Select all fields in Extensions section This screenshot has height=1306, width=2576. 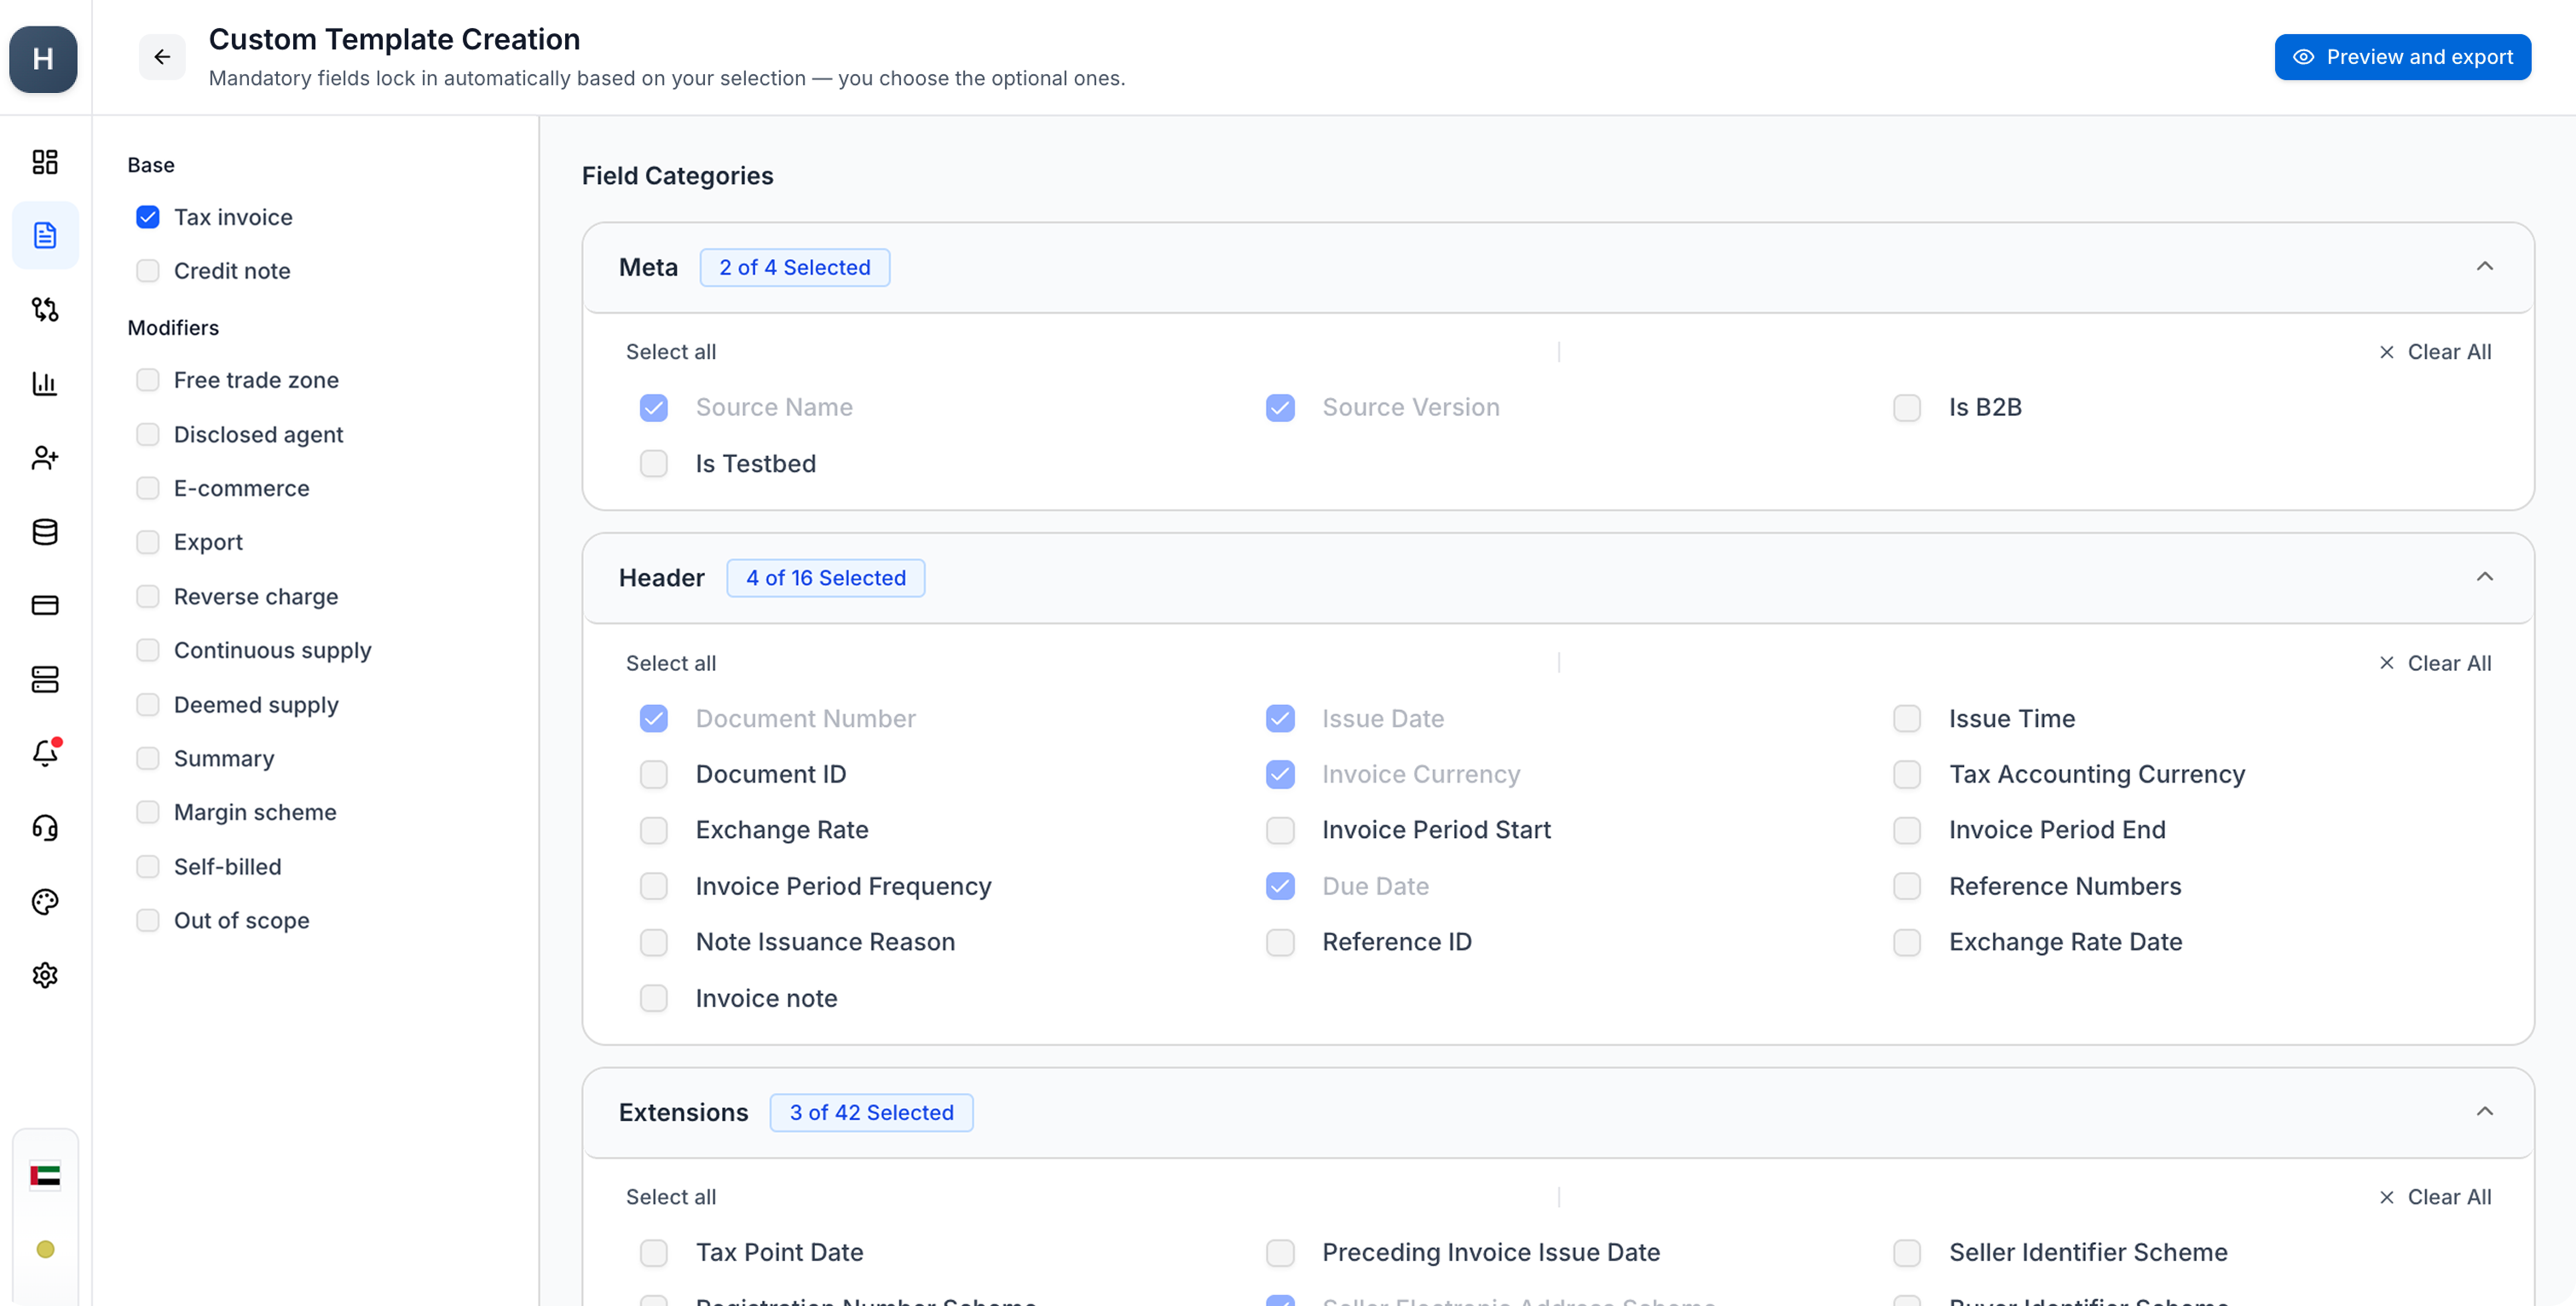(x=671, y=1197)
